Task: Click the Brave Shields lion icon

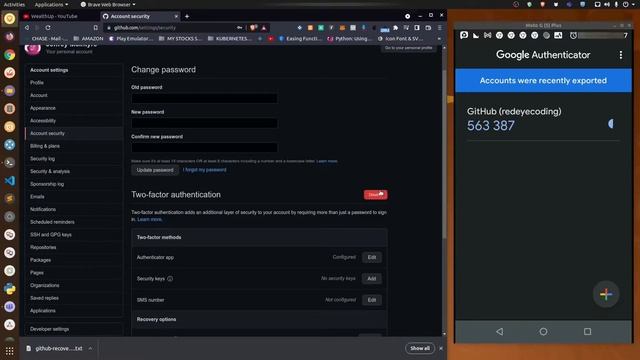Action: [x=253, y=28]
